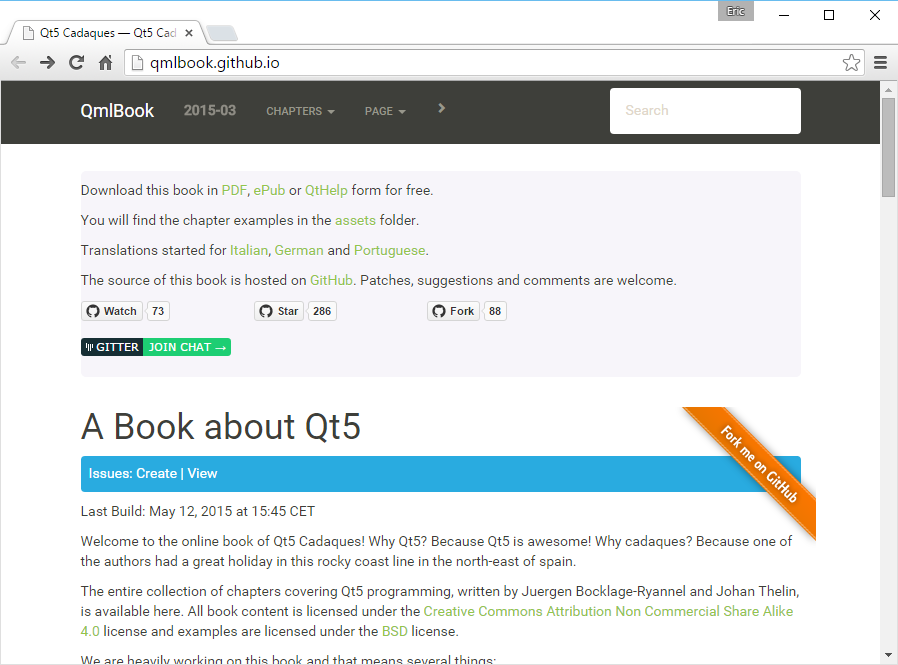The height and width of the screenshot is (665, 898).
Task: Open the German translation link
Action: [299, 250]
